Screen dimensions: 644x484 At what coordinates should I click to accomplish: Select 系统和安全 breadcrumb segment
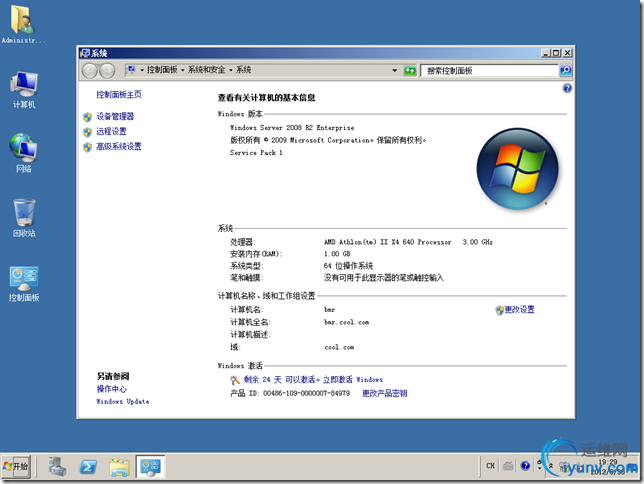tap(207, 70)
